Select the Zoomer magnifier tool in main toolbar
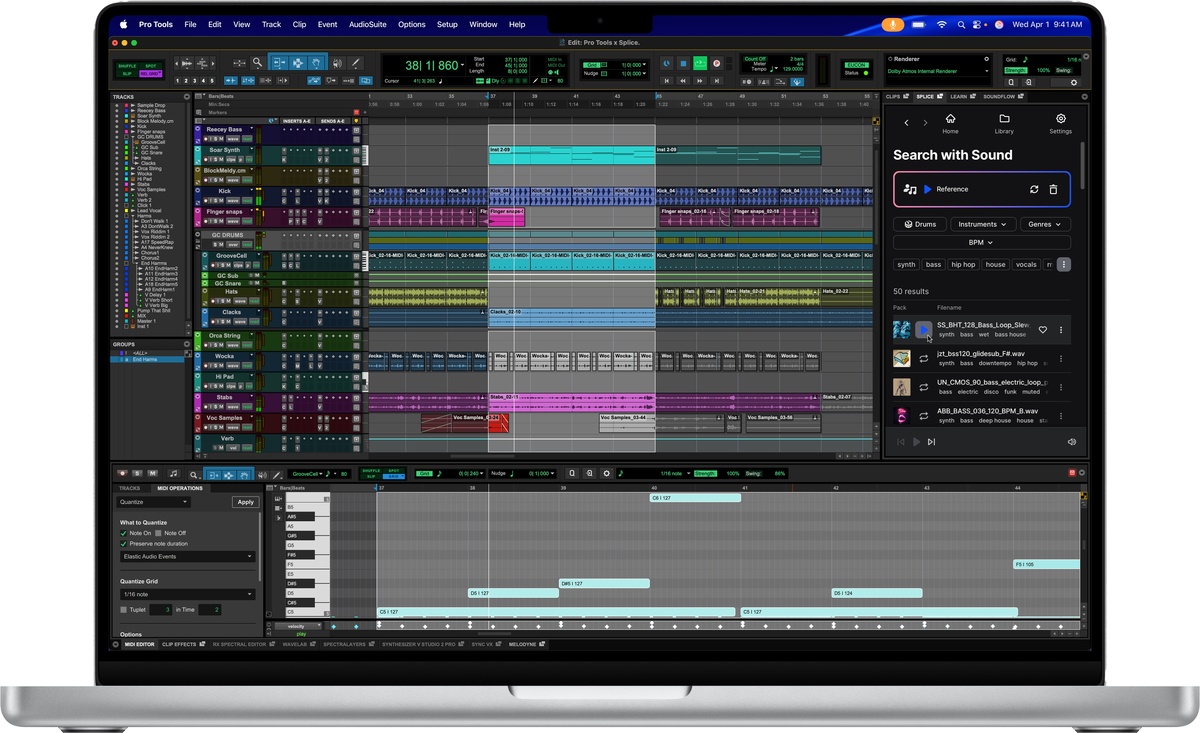Viewport: 1200px width, 733px height. 257,62
